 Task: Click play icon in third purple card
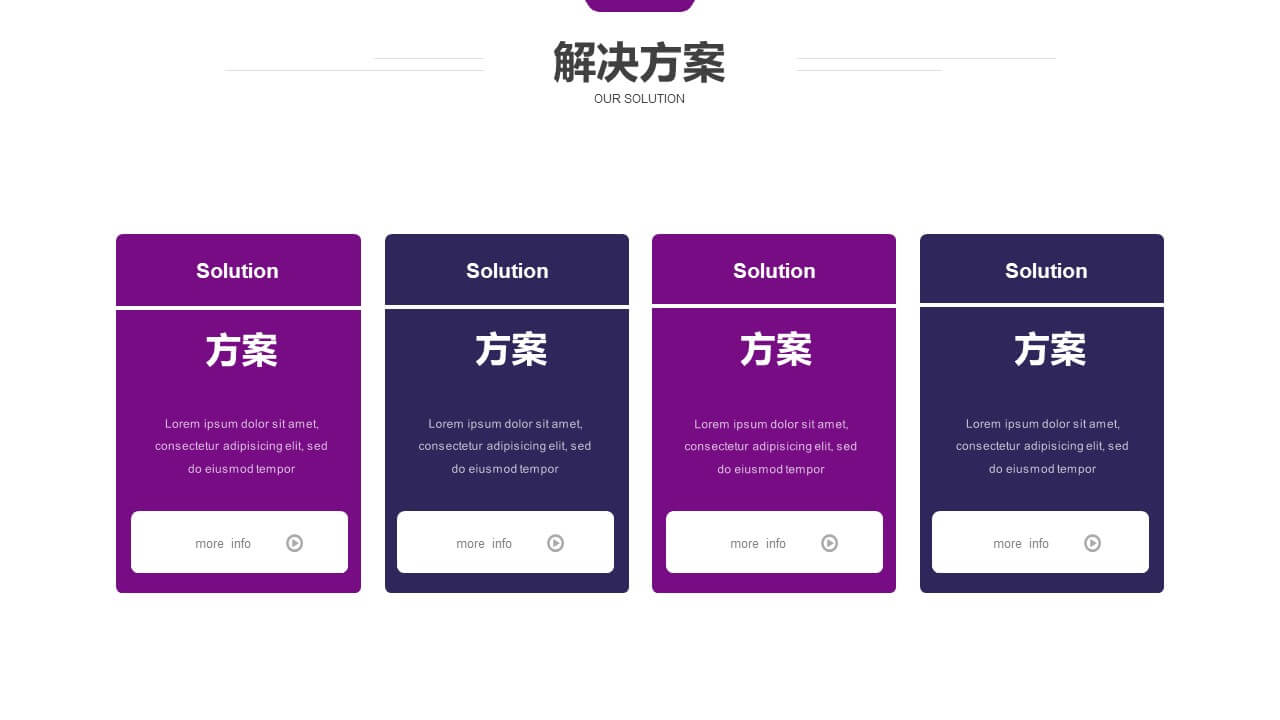[829, 543]
